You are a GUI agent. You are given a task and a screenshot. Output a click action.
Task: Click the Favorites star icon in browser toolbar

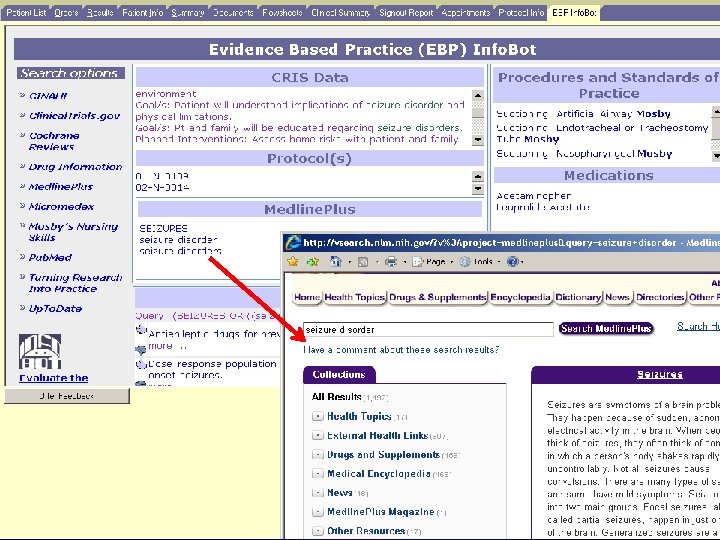pos(292,261)
